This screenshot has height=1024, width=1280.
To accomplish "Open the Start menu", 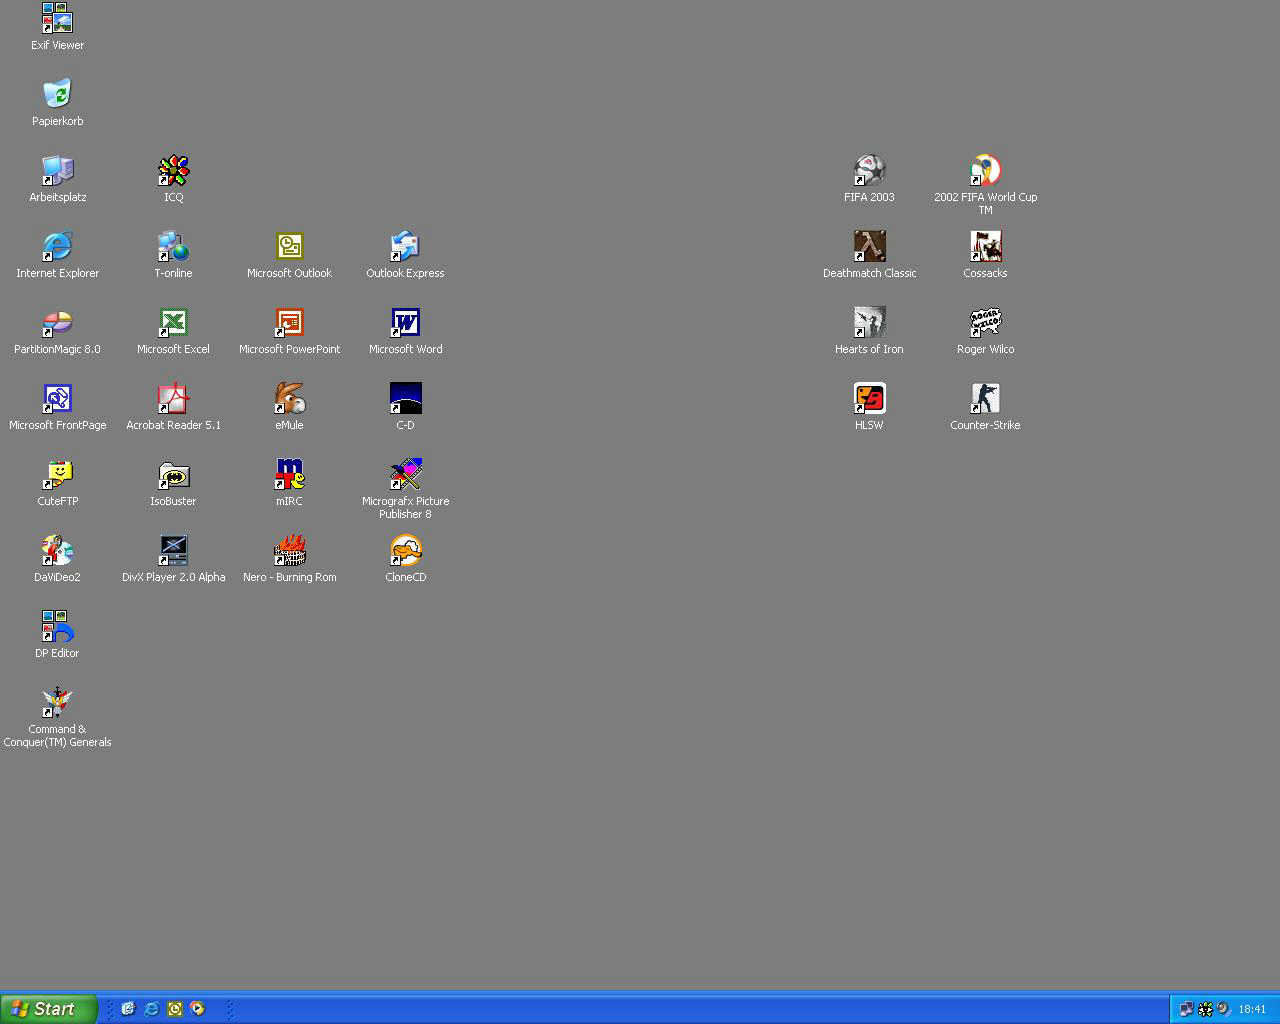I will (x=48, y=1009).
